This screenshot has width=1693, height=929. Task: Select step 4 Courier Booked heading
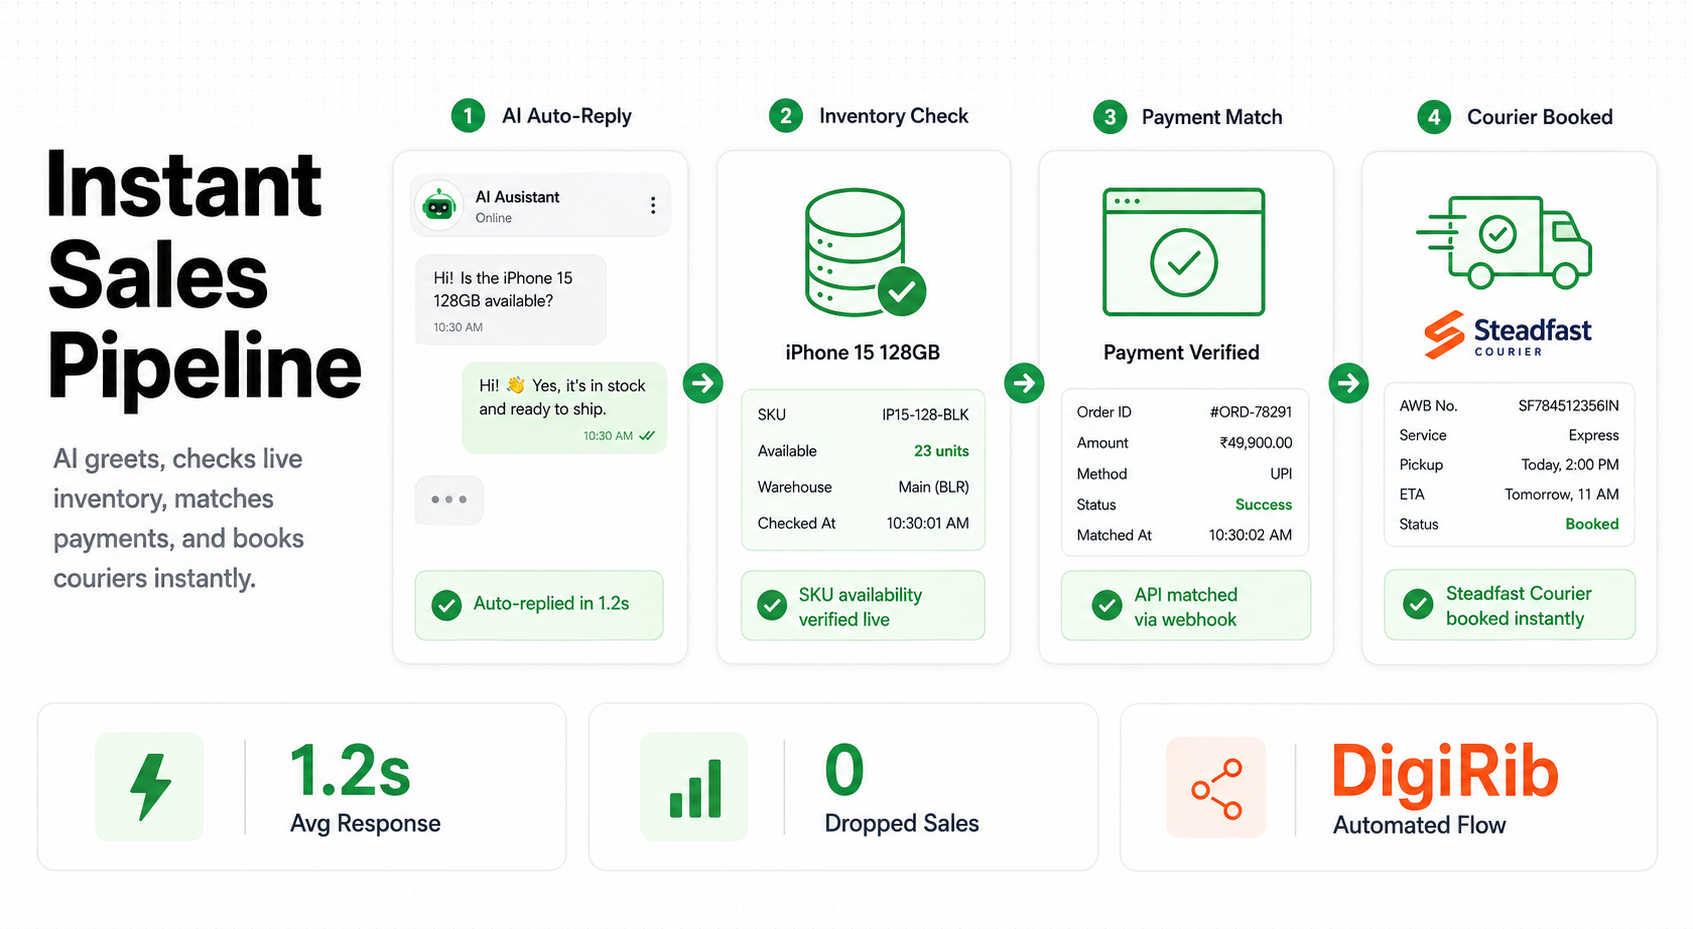(1516, 117)
